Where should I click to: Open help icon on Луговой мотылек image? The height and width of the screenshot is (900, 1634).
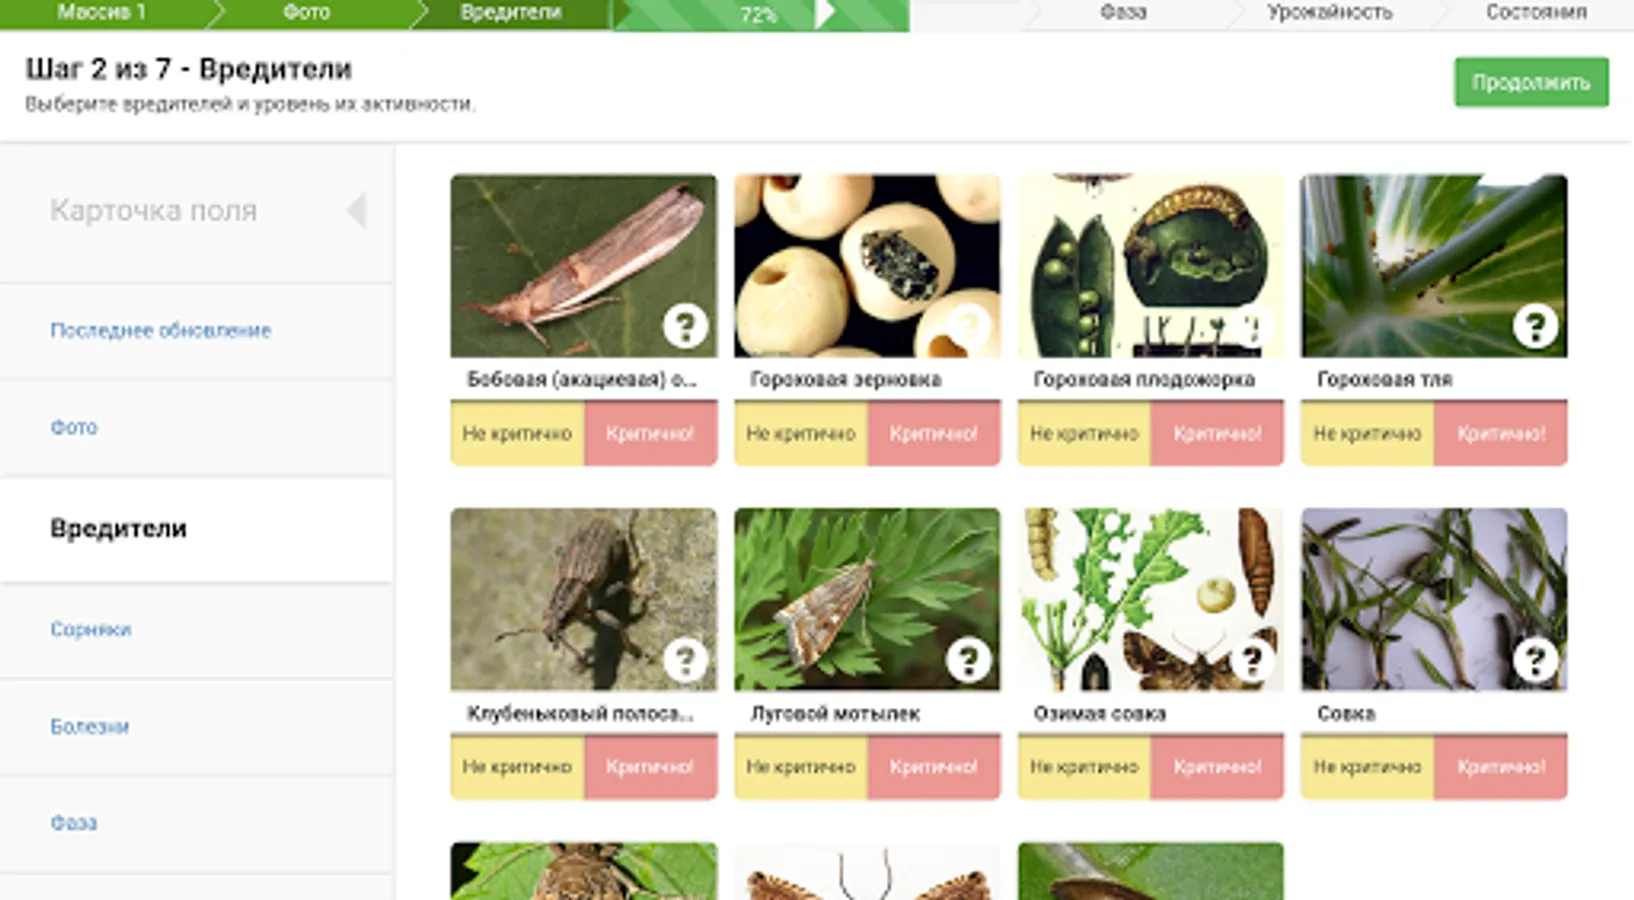[968, 660]
